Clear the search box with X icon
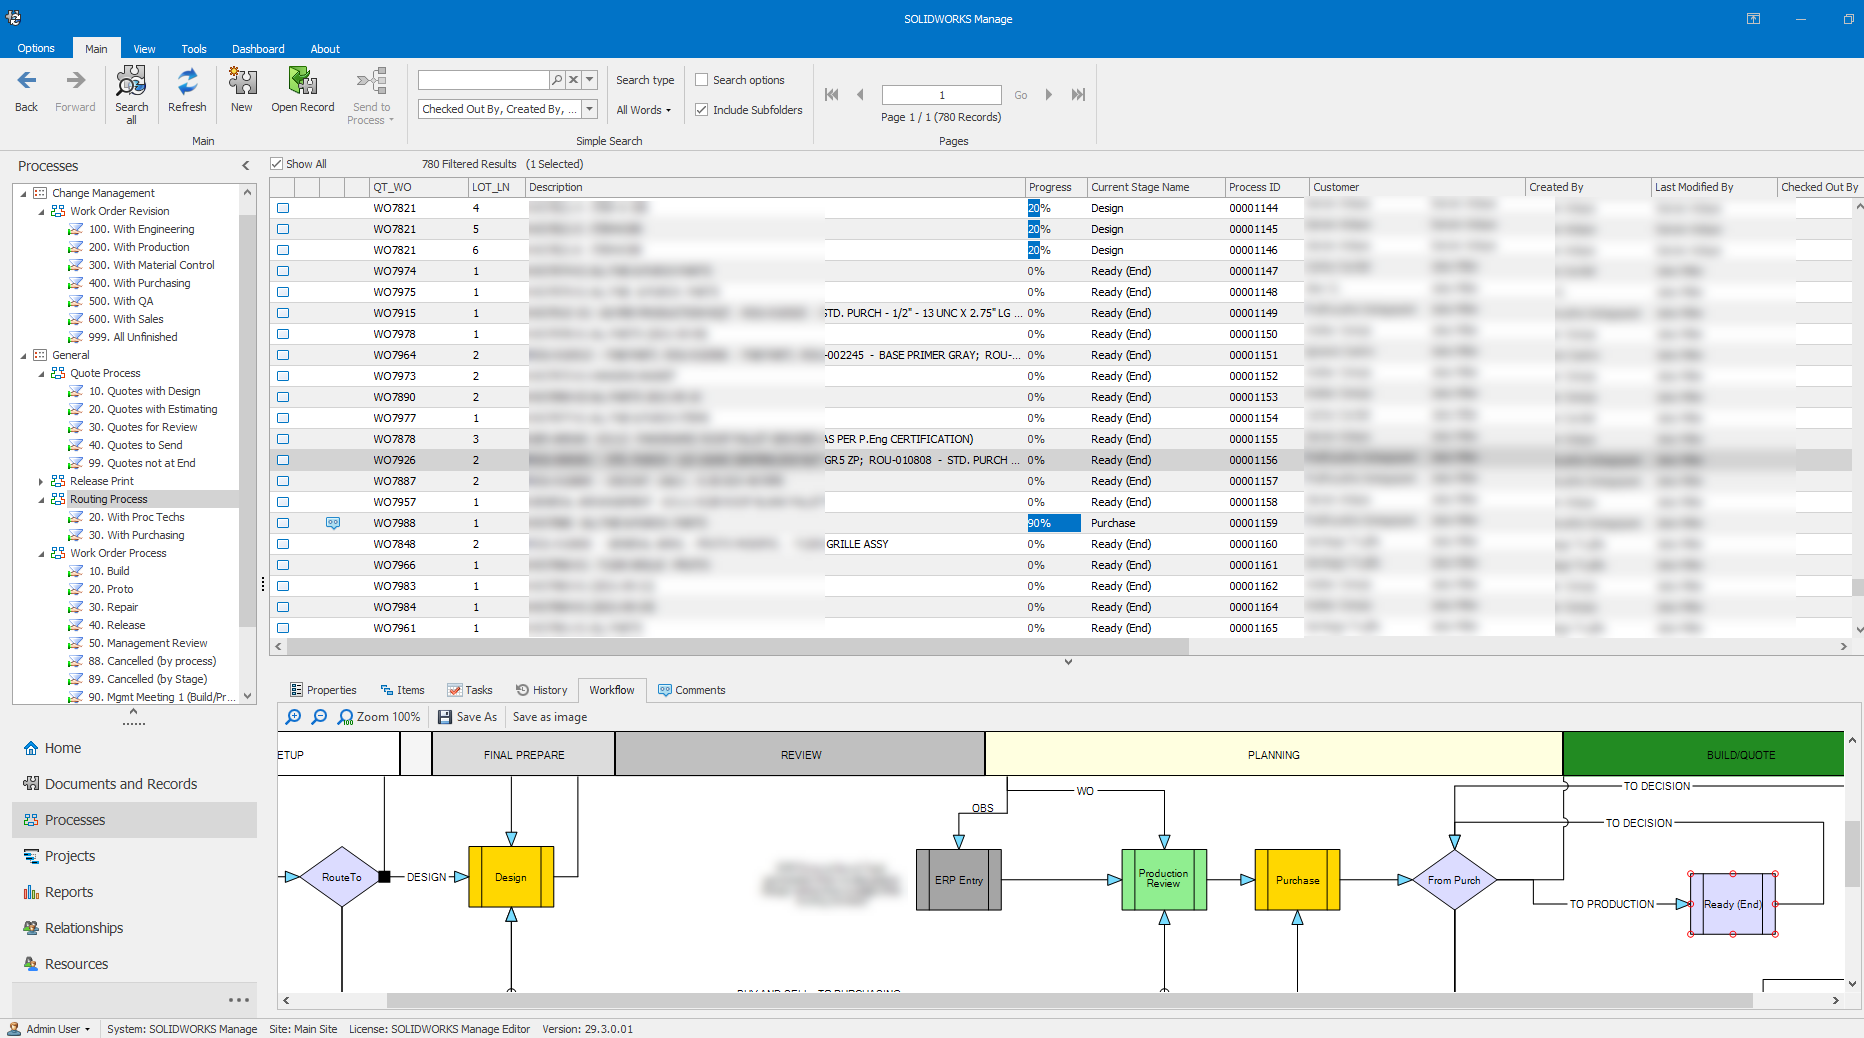Viewport: 1864px width, 1038px height. (x=573, y=80)
